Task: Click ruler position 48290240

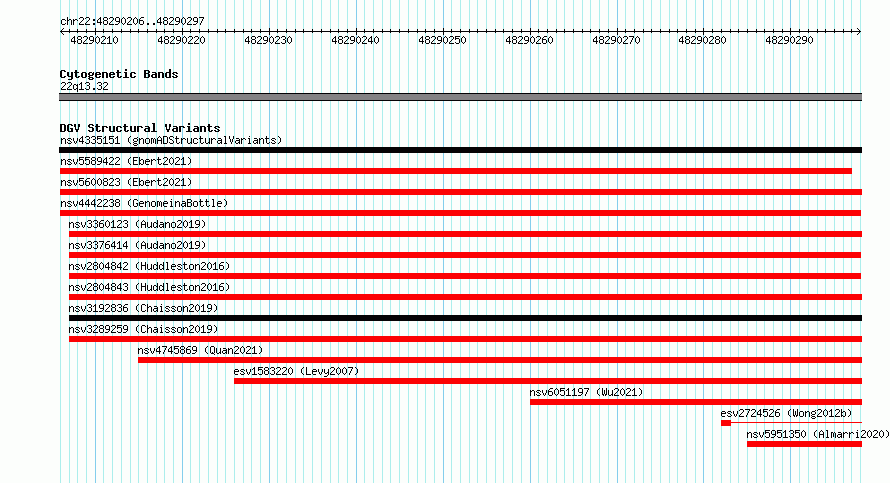Action: point(355,40)
